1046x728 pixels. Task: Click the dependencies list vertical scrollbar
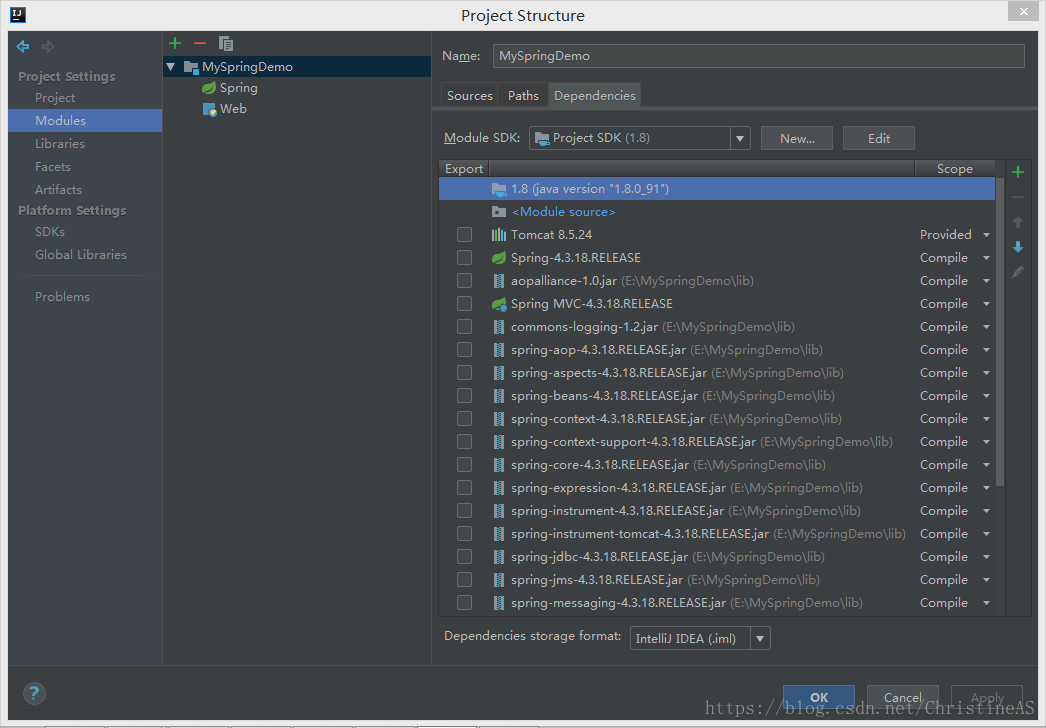(x=1000, y=334)
